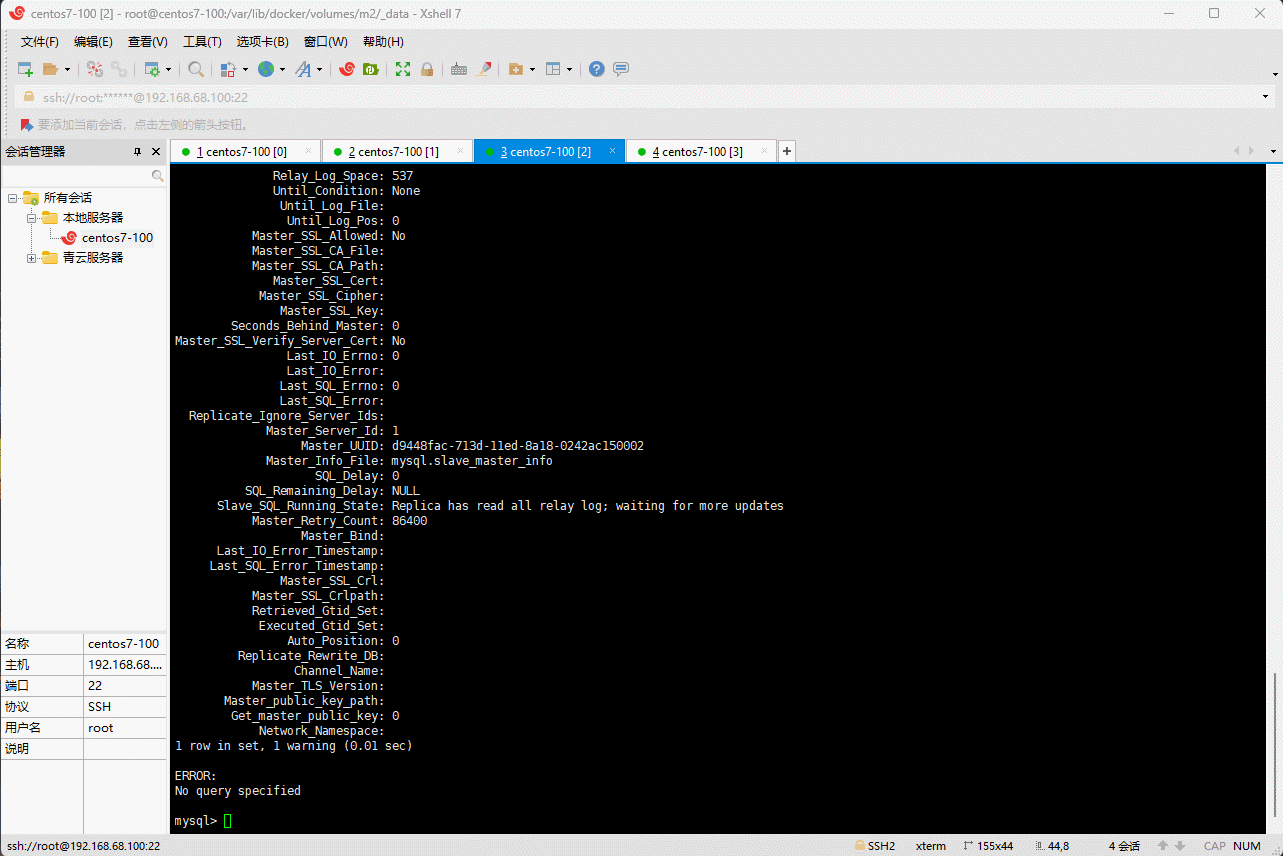Select the 青云服务器 folder

[x=93, y=258]
